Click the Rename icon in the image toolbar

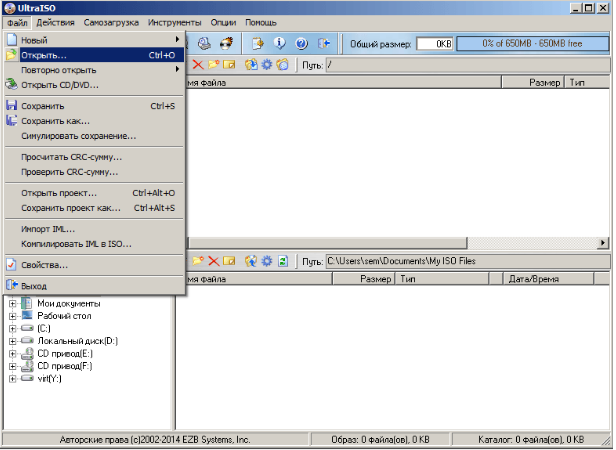229,65
